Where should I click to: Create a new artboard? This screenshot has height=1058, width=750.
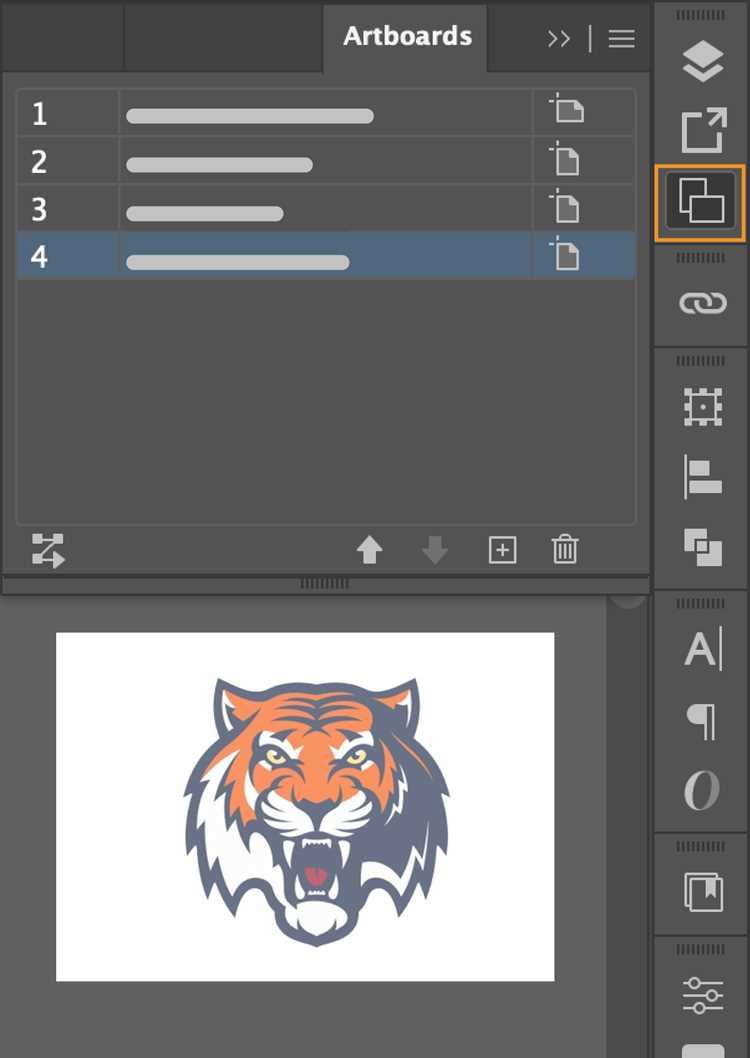coord(502,550)
